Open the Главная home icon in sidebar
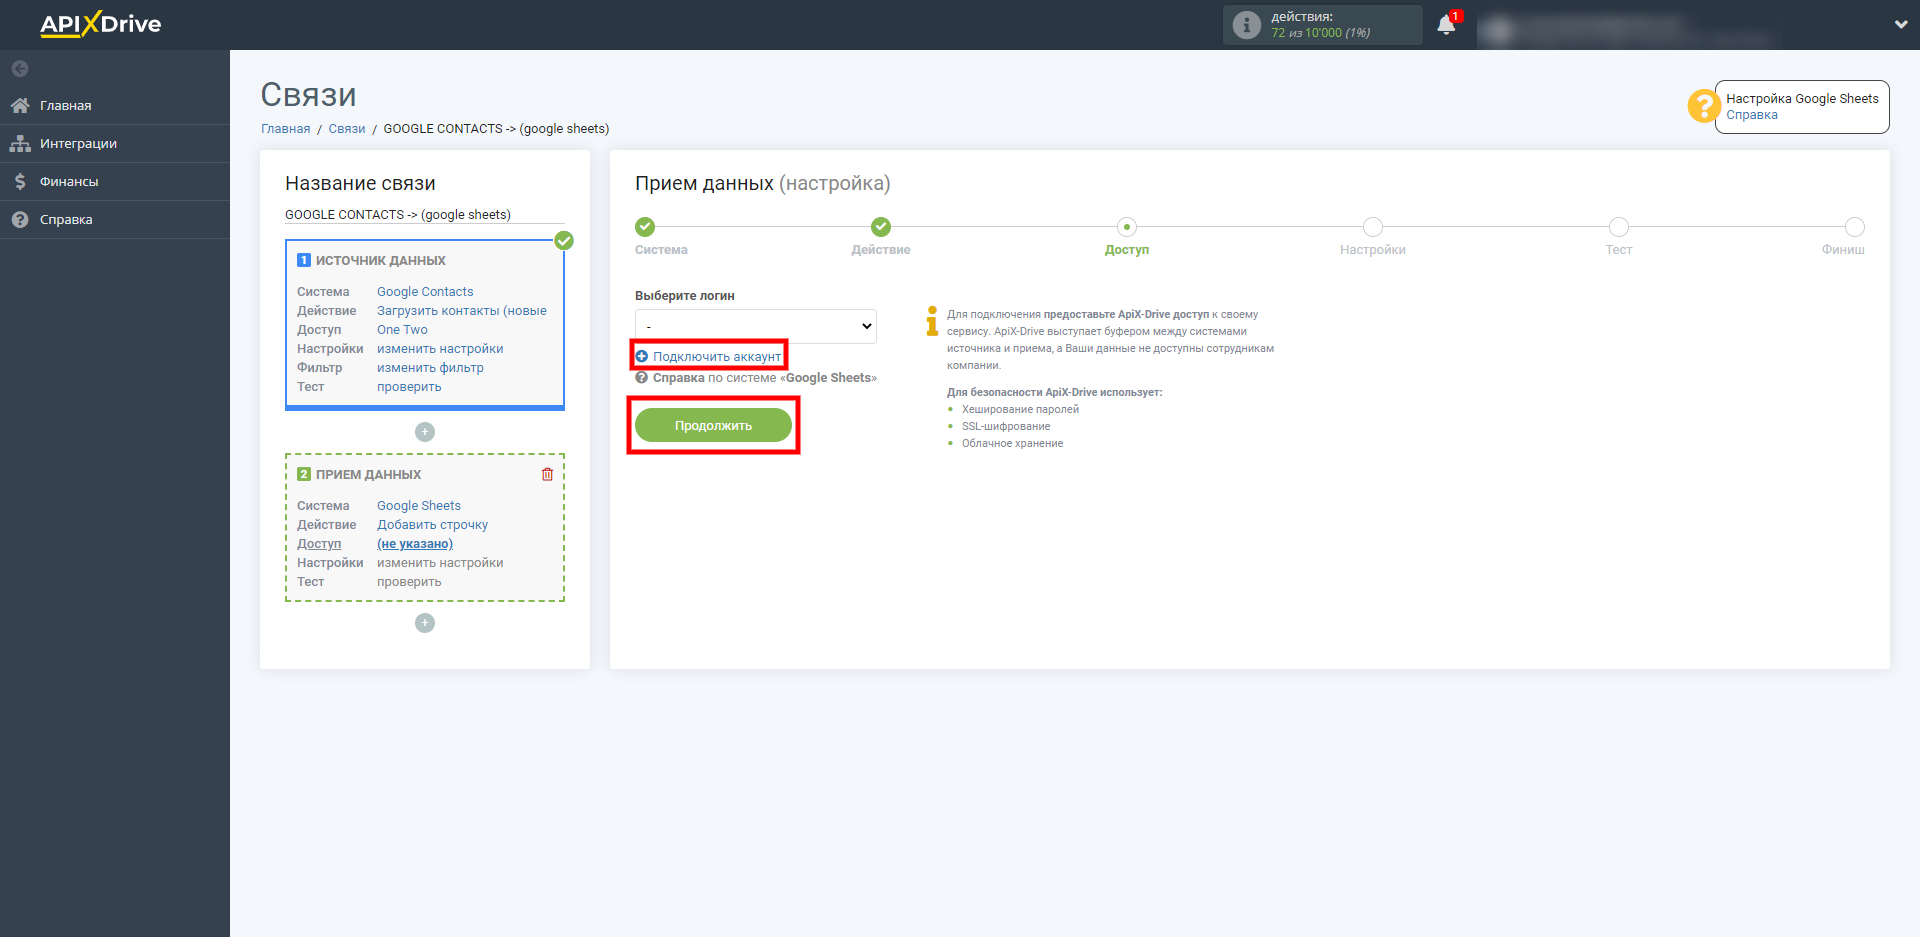 coord(20,105)
